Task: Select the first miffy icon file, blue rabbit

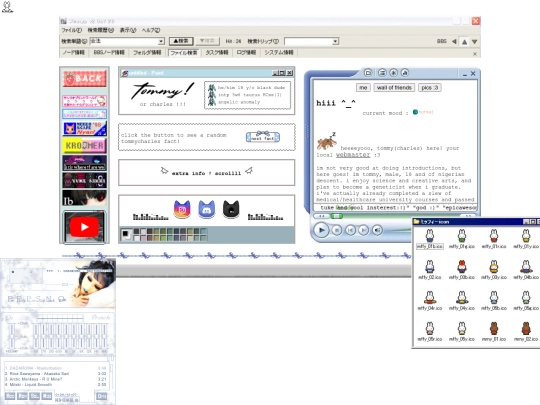Action: [x=430, y=239]
